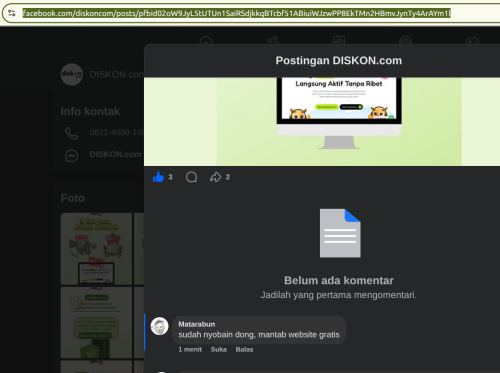Viewport: 500px width, 373px height.
Task: Click the Matarabun commenter name
Action: pos(197,324)
